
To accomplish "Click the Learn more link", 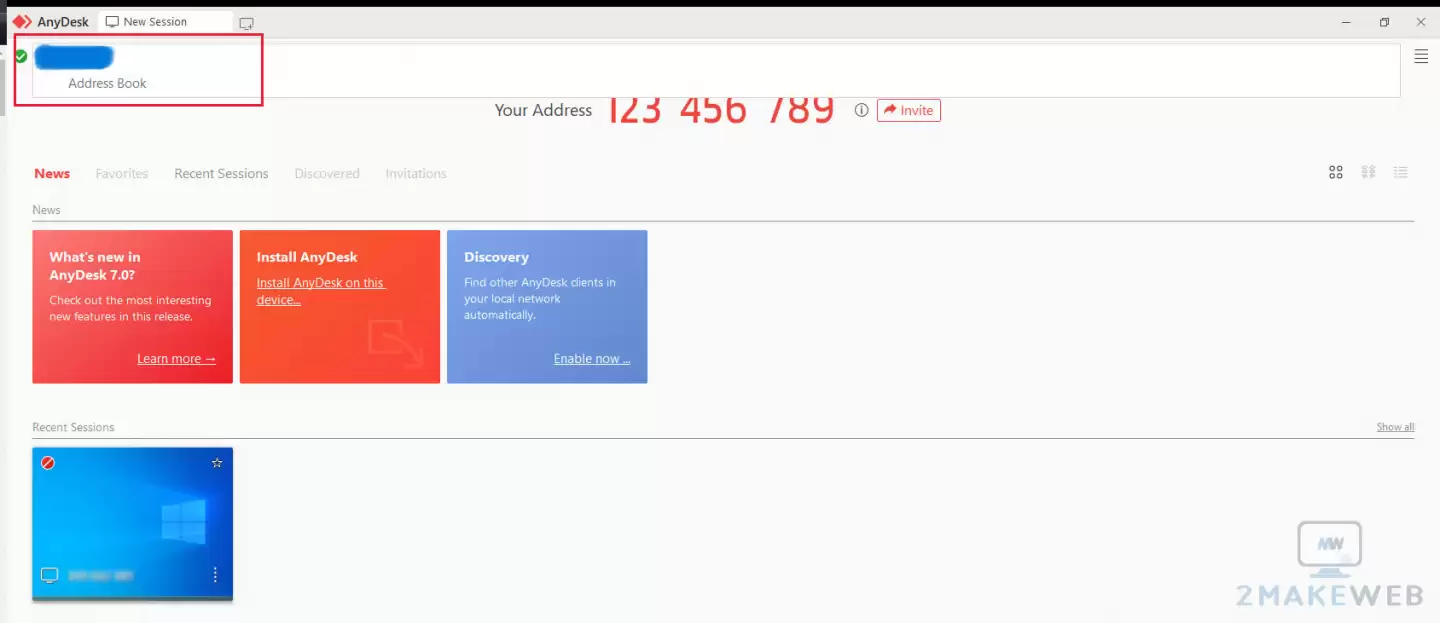I will pyautogui.click(x=176, y=359).
